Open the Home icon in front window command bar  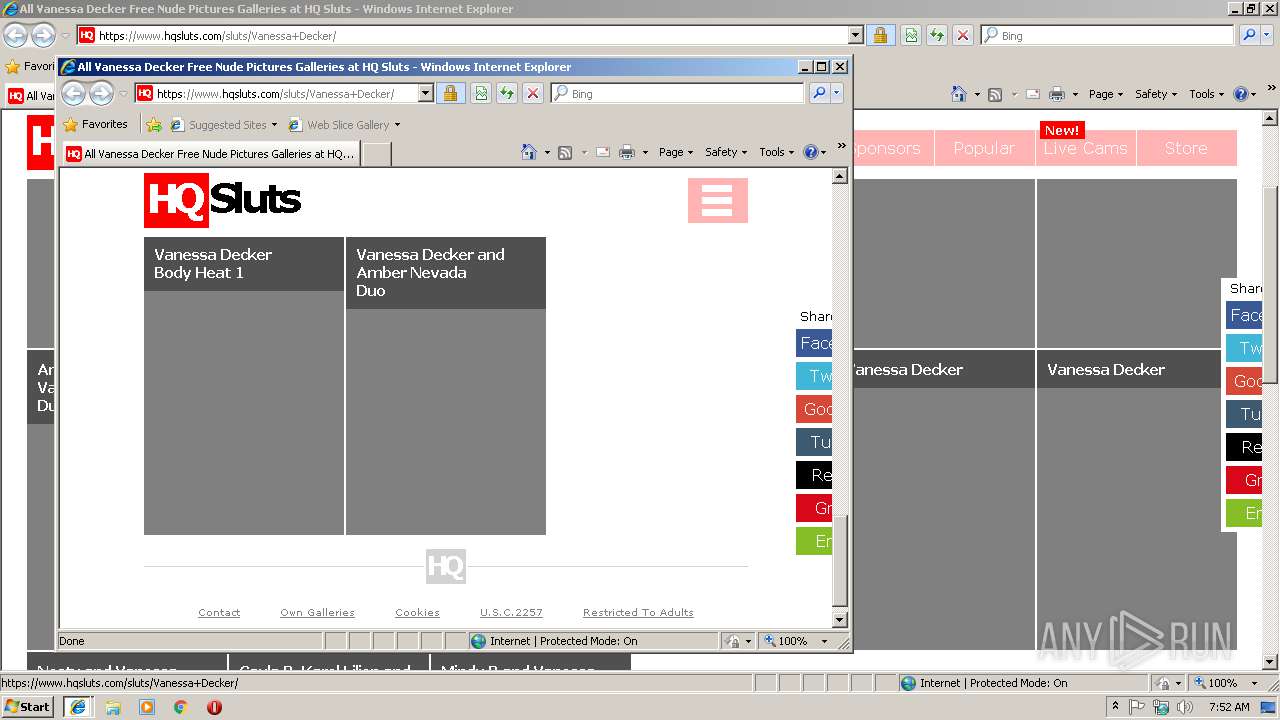[x=529, y=152]
